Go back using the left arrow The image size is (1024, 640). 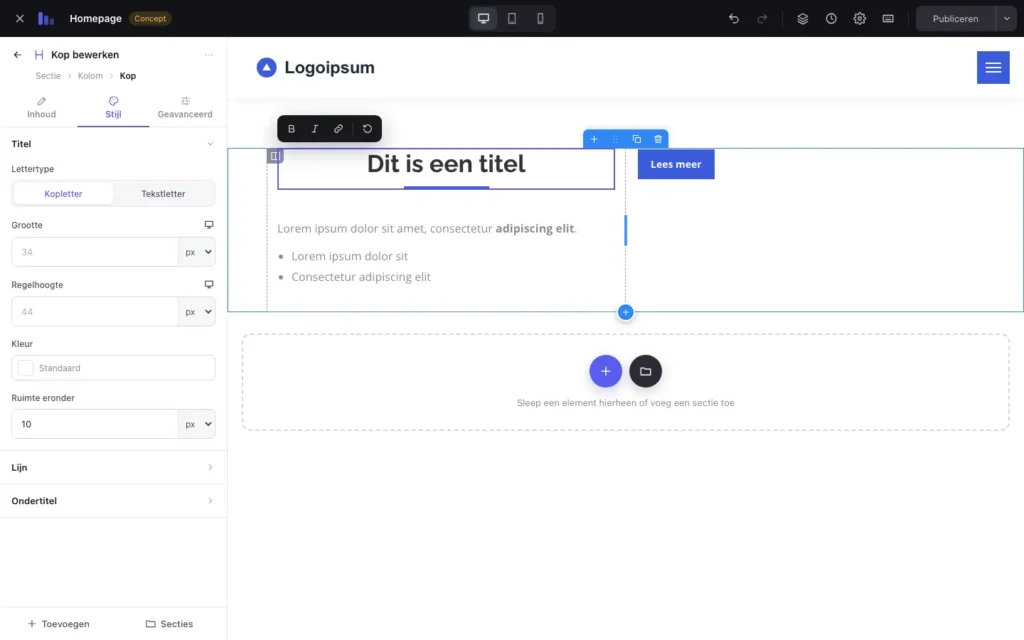(18, 55)
